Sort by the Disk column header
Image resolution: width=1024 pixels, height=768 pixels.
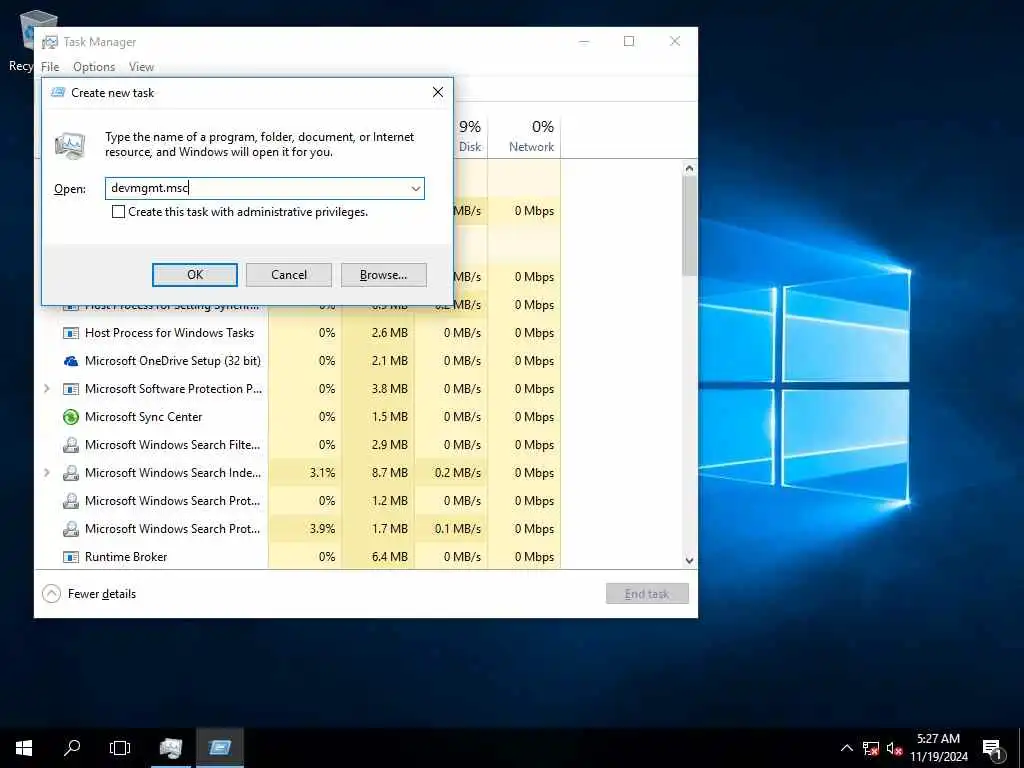tap(470, 136)
